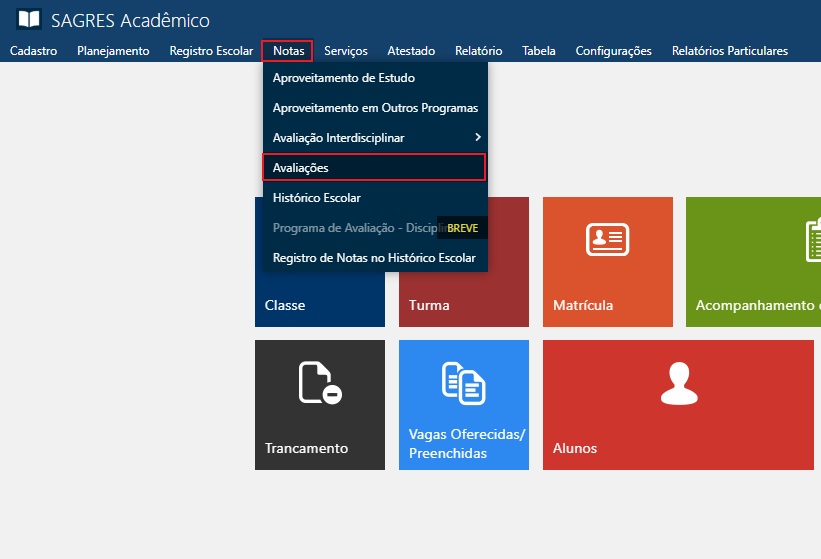This screenshot has height=559, width=821.
Task: Expand the Avaliação Interdisciplinar submenu arrow
Action: 477,137
